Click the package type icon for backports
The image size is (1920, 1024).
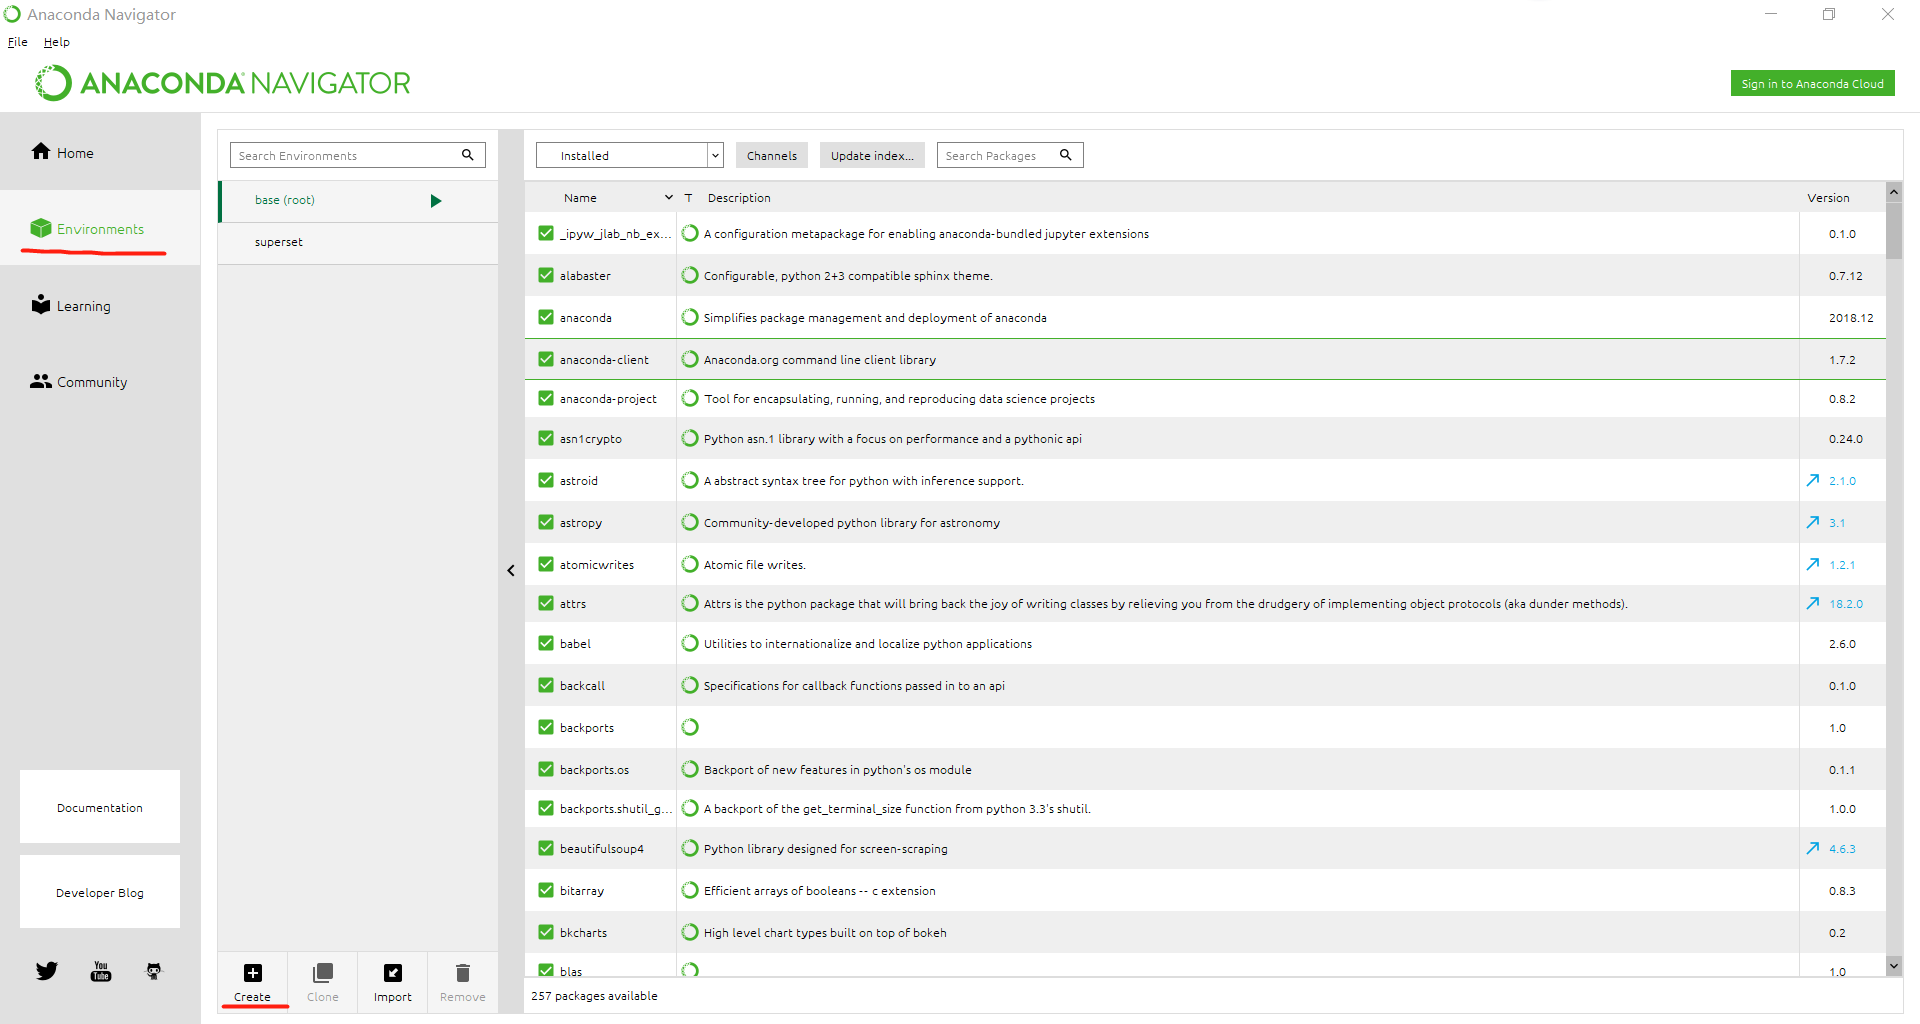tap(690, 727)
